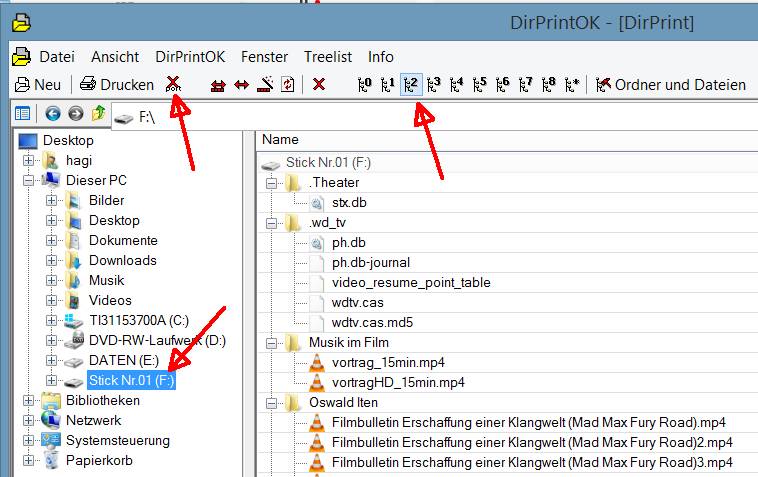The width and height of the screenshot is (758, 477).
Task: Expand the Downloads folder node
Action: 51,260
